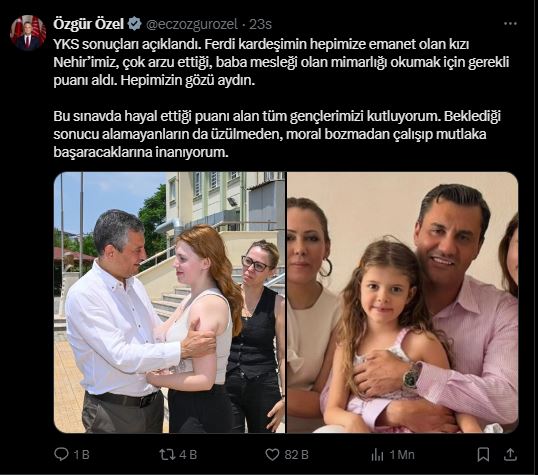
Task: Click the paragraph beginning Bu sınavda hayal
Action: (x=277, y=134)
